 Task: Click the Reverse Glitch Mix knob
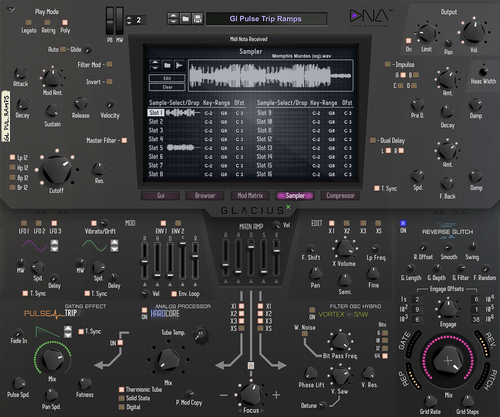pos(448,361)
